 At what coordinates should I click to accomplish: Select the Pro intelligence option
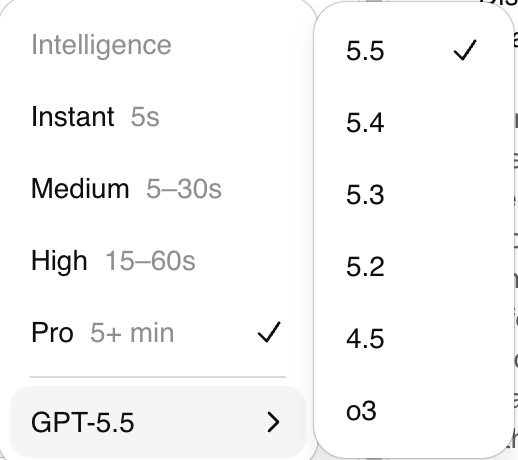coord(158,333)
